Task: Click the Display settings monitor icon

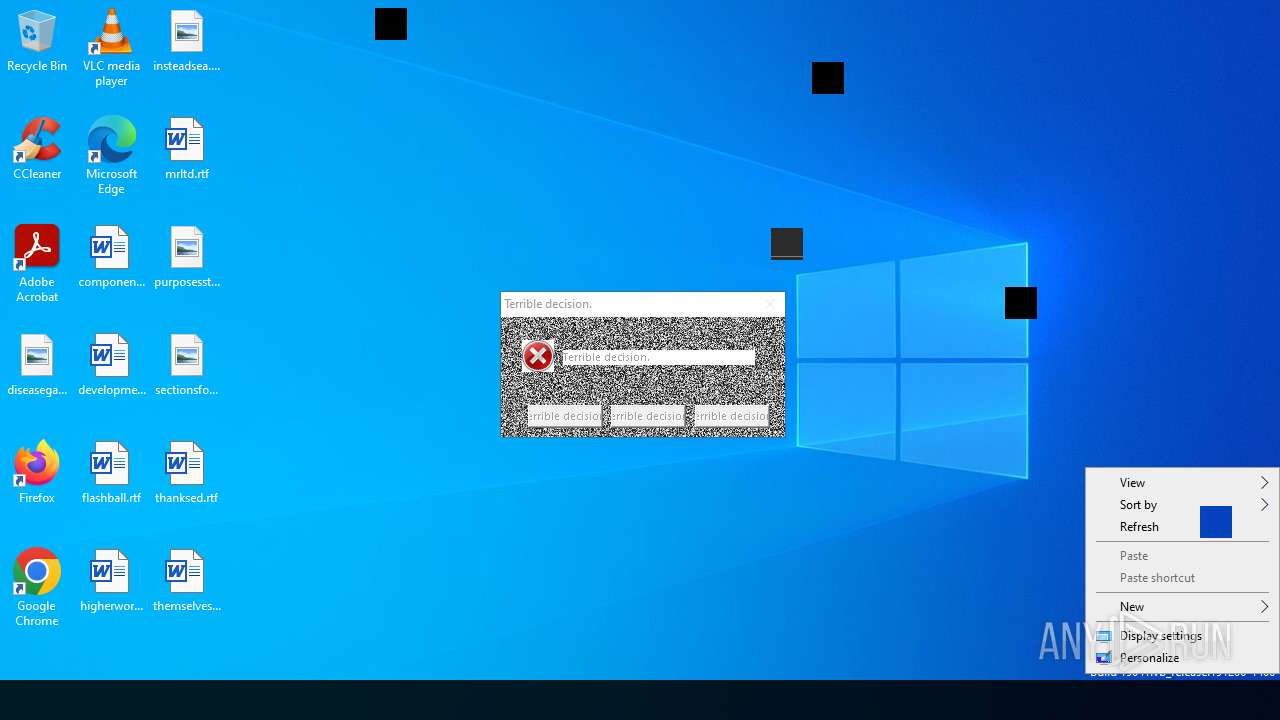Action: (1104, 636)
